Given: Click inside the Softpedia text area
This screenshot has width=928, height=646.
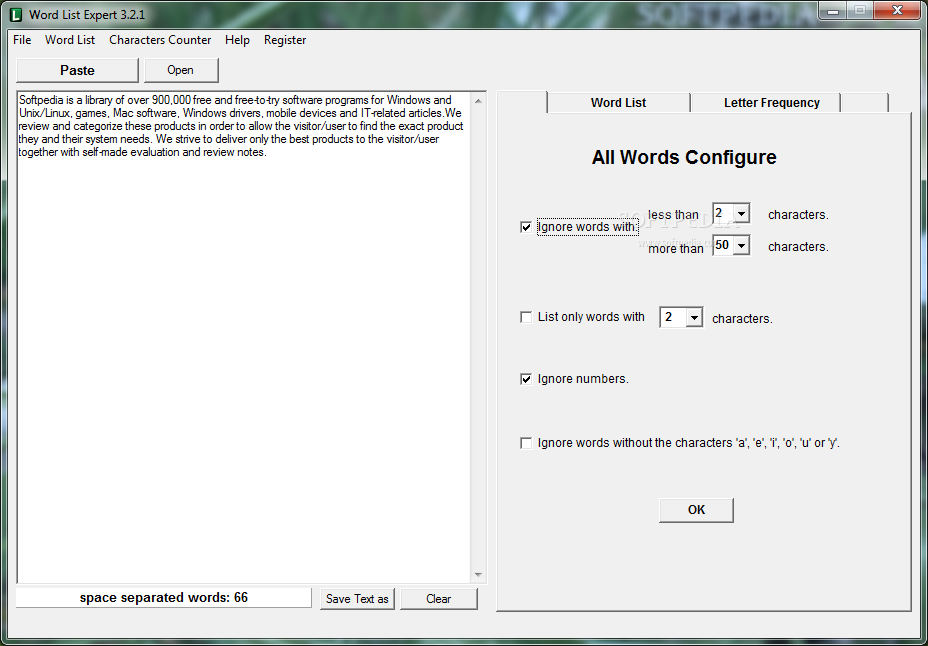Looking at the screenshot, I should click(x=244, y=337).
